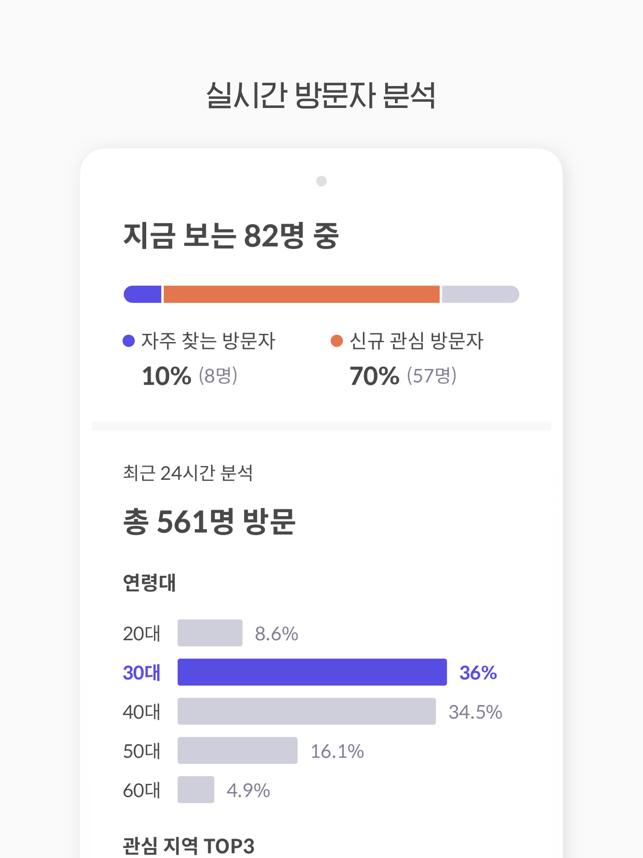Select the purple segment of the visitor bar

click(142, 294)
